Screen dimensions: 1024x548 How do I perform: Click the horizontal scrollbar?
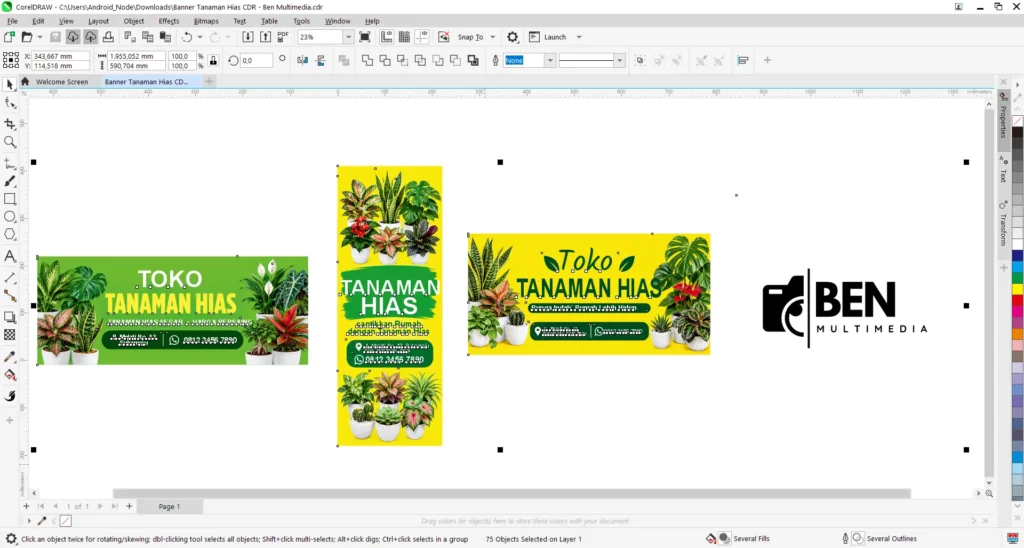pyautogui.click(x=511, y=494)
